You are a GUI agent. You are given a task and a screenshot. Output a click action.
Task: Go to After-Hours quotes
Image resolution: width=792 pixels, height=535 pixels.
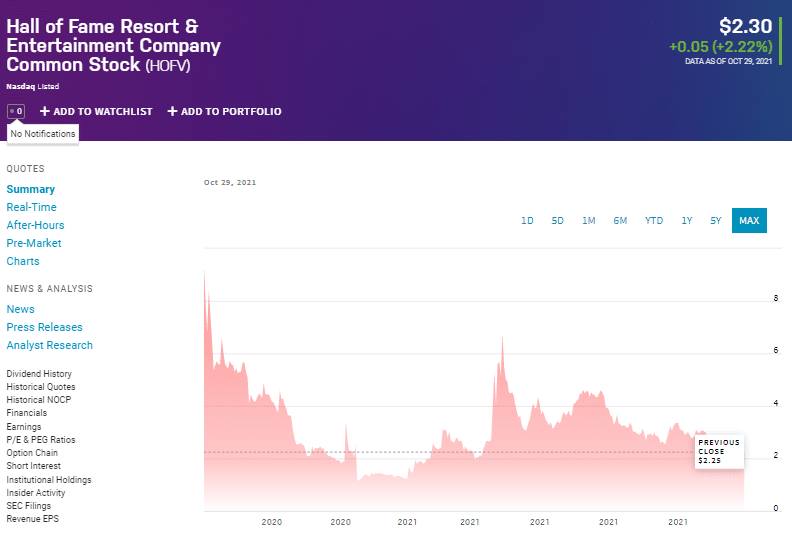pyautogui.click(x=35, y=225)
